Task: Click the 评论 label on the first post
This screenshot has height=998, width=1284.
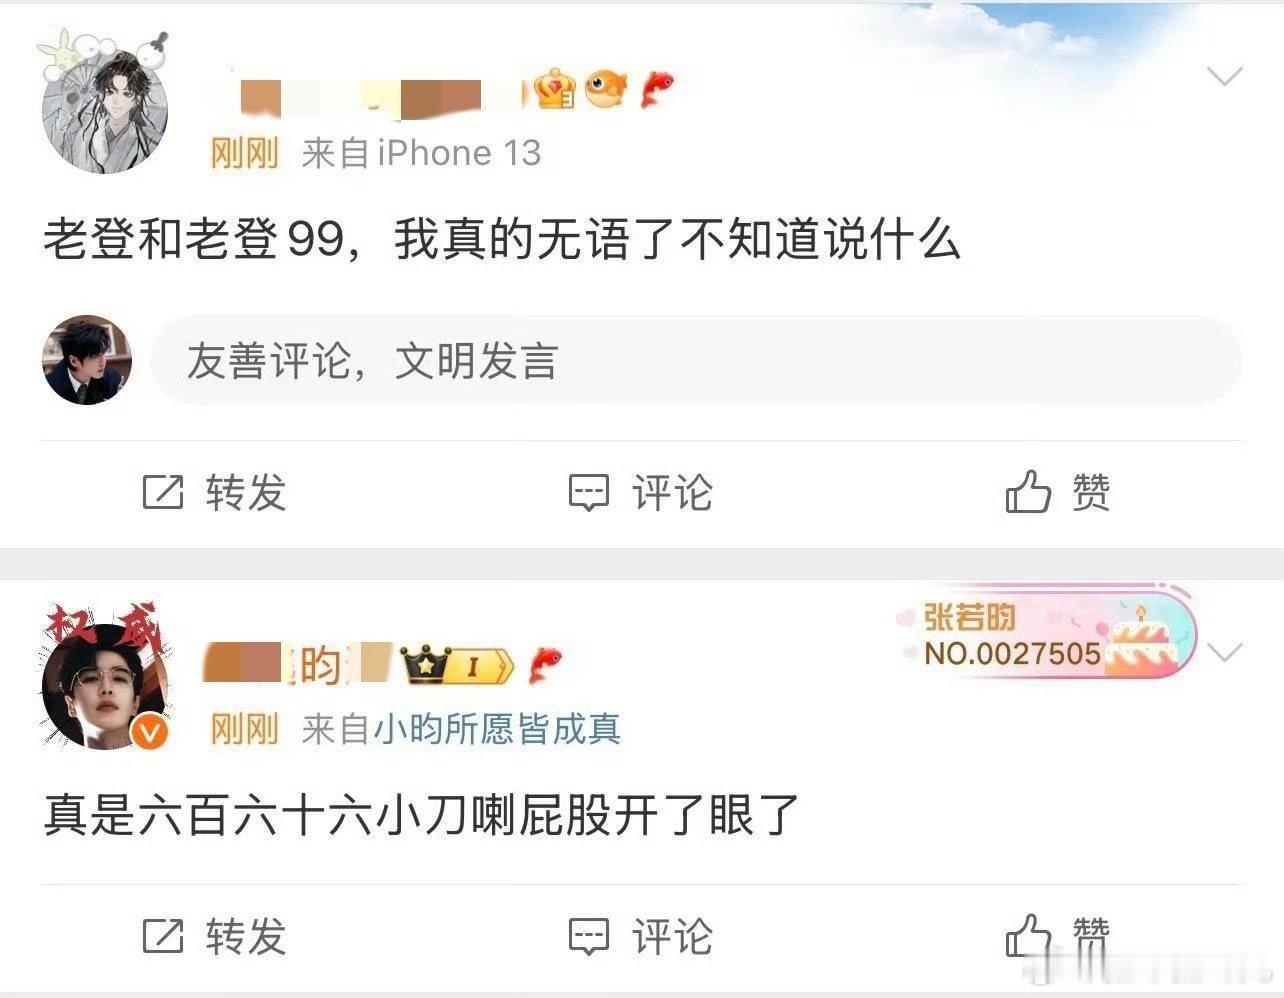Action: coord(672,493)
